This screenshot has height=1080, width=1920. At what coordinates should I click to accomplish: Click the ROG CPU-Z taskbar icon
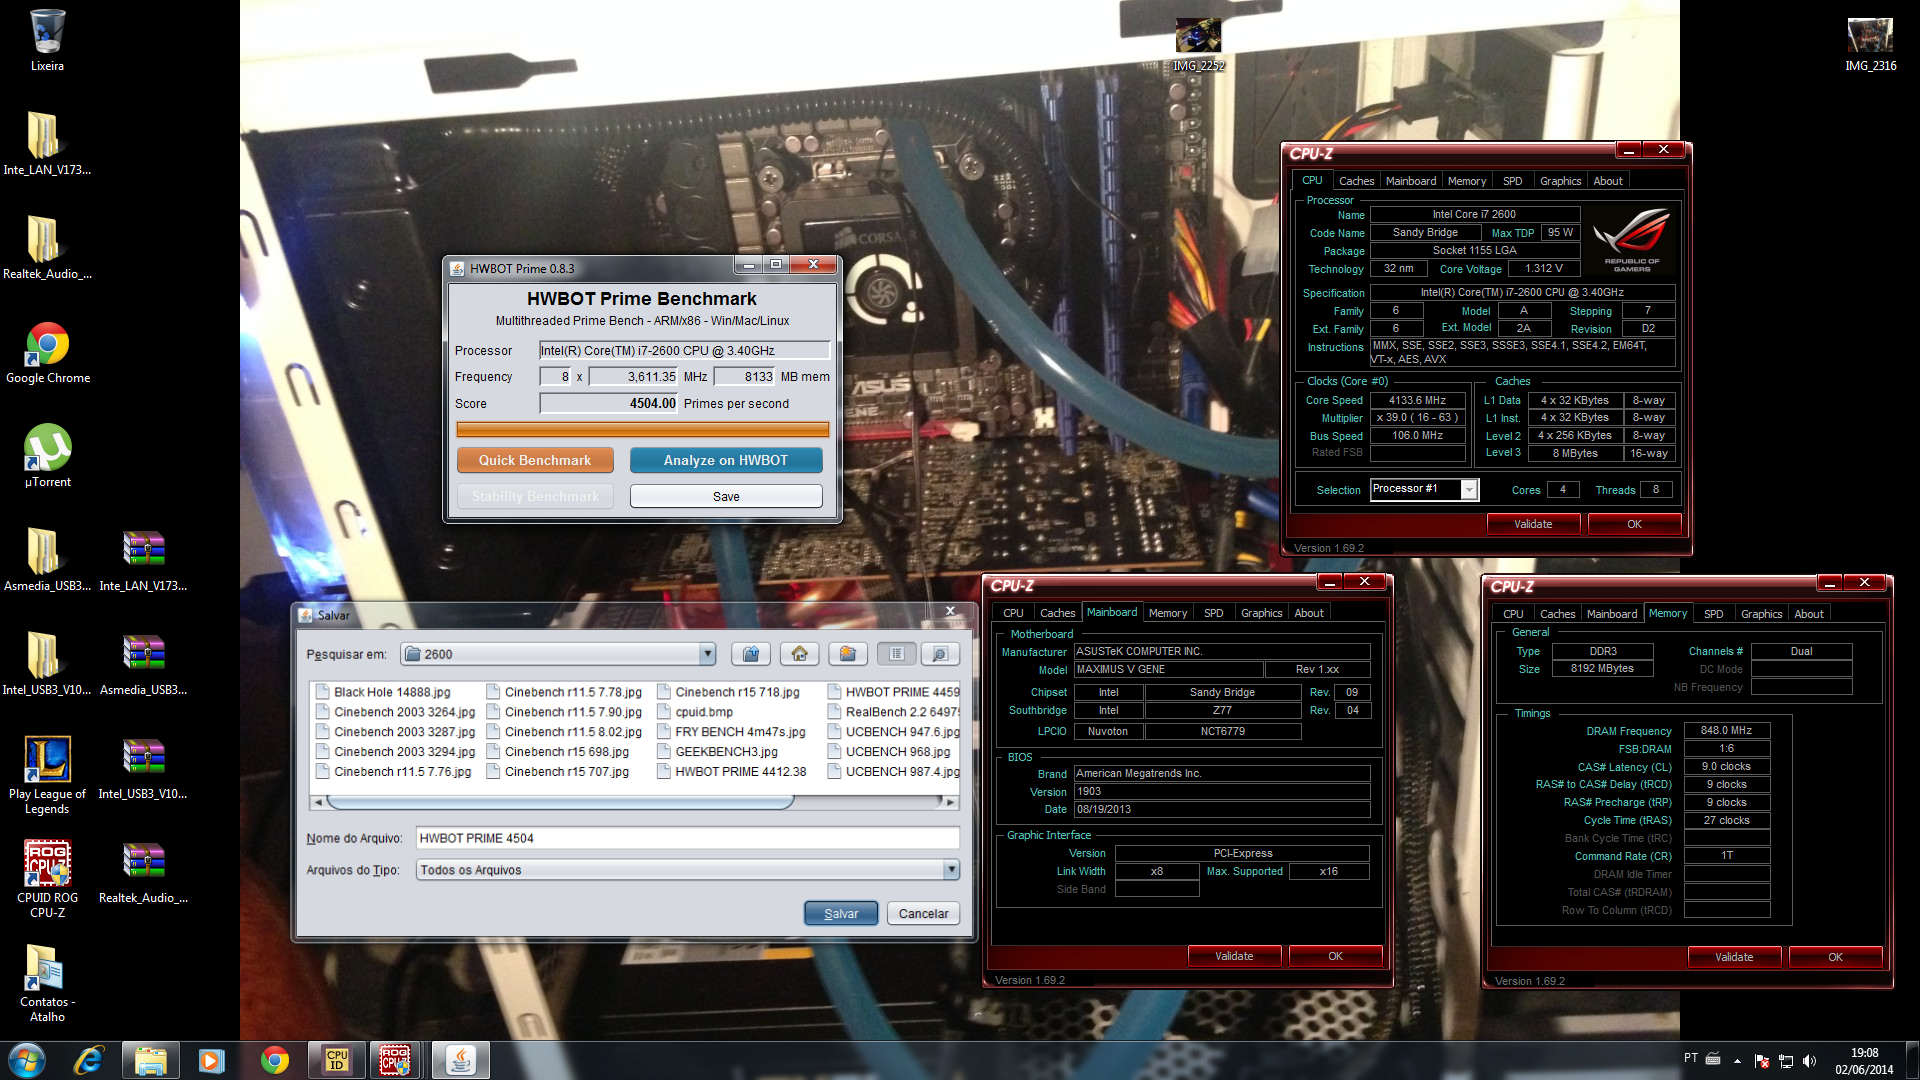tap(397, 1060)
